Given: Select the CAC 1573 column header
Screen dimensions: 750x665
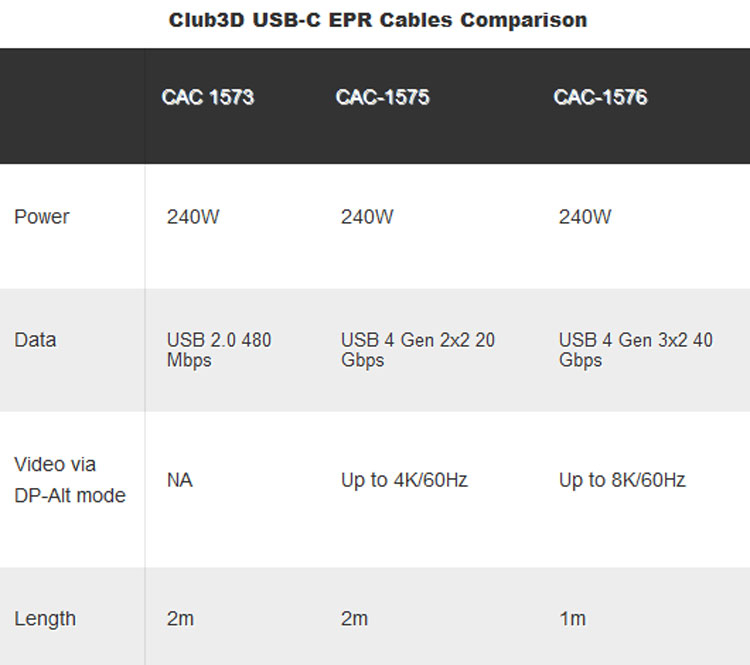Looking at the screenshot, I should tap(208, 97).
